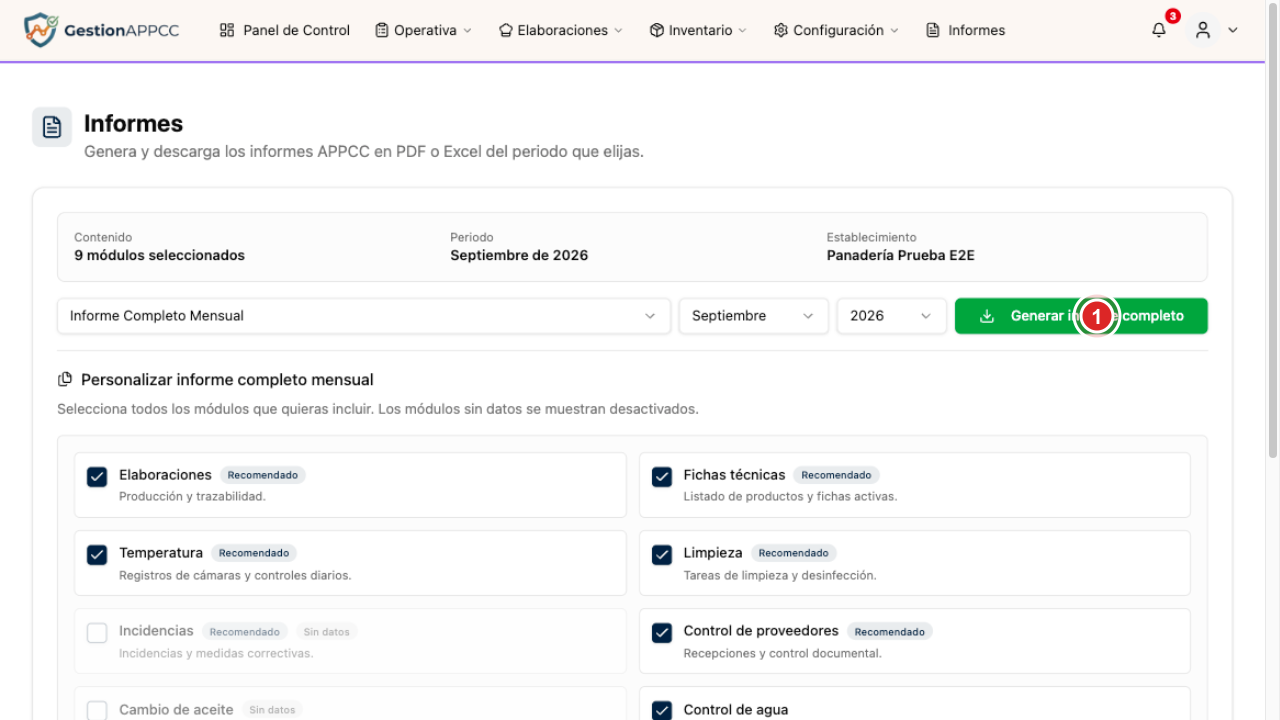The height and width of the screenshot is (720, 1280).
Task: Open the Septiembre month dropdown
Action: point(754,316)
